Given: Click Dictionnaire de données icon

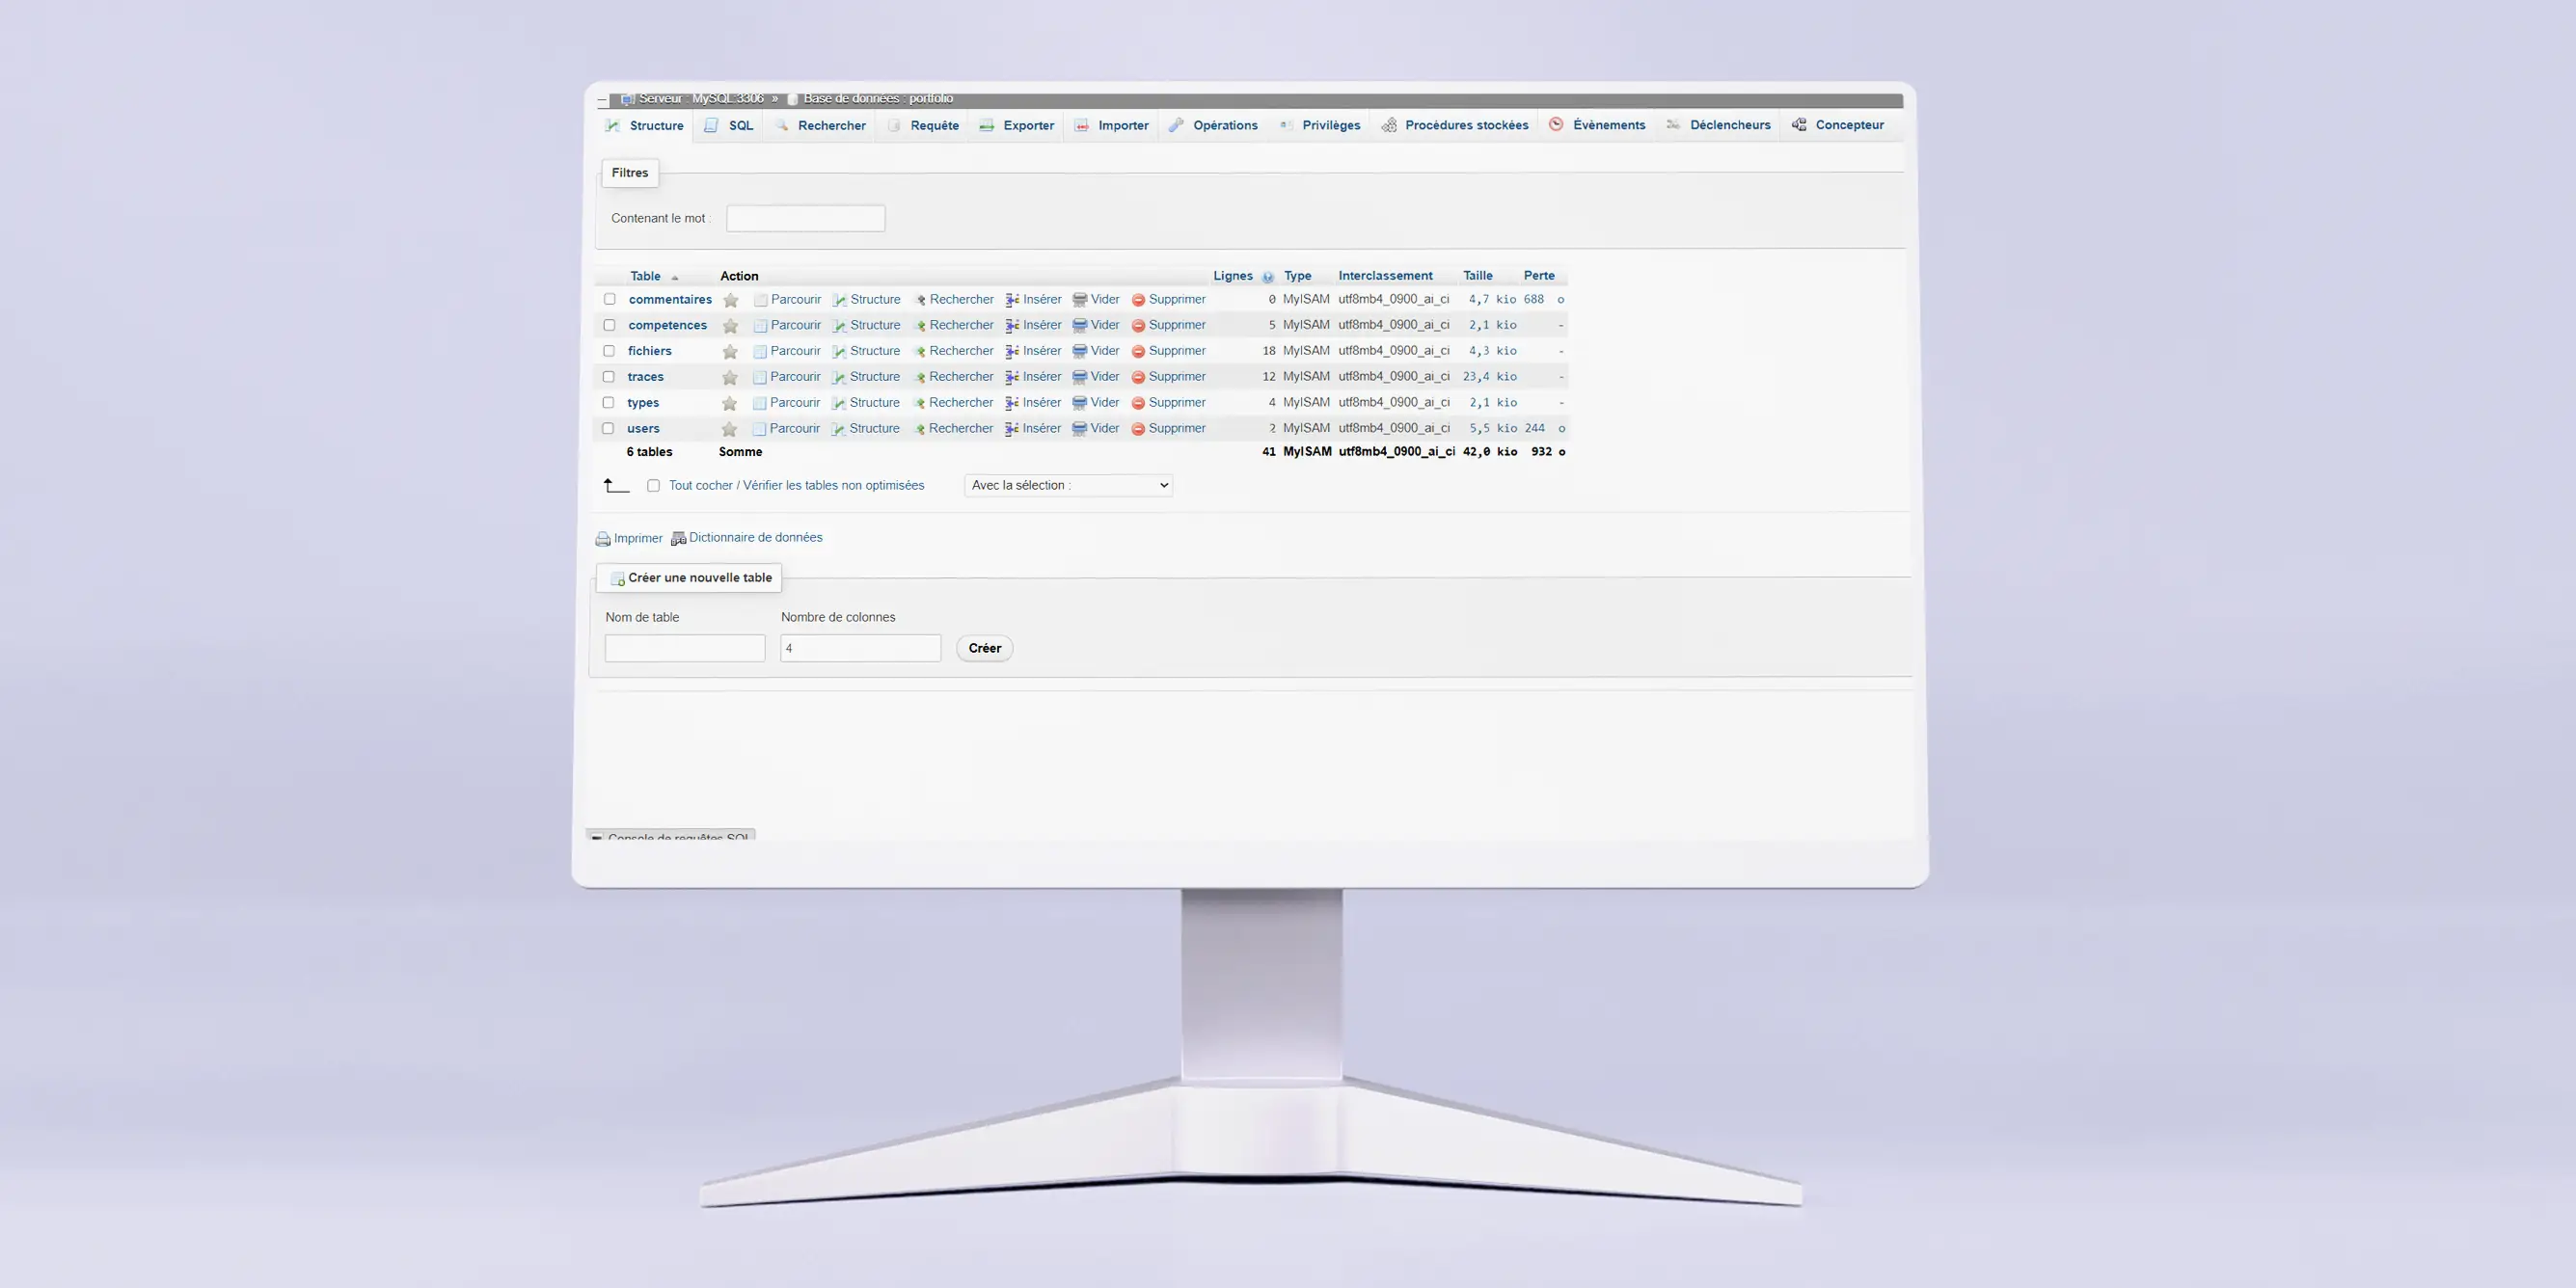Looking at the screenshot, I should [678, 538].
